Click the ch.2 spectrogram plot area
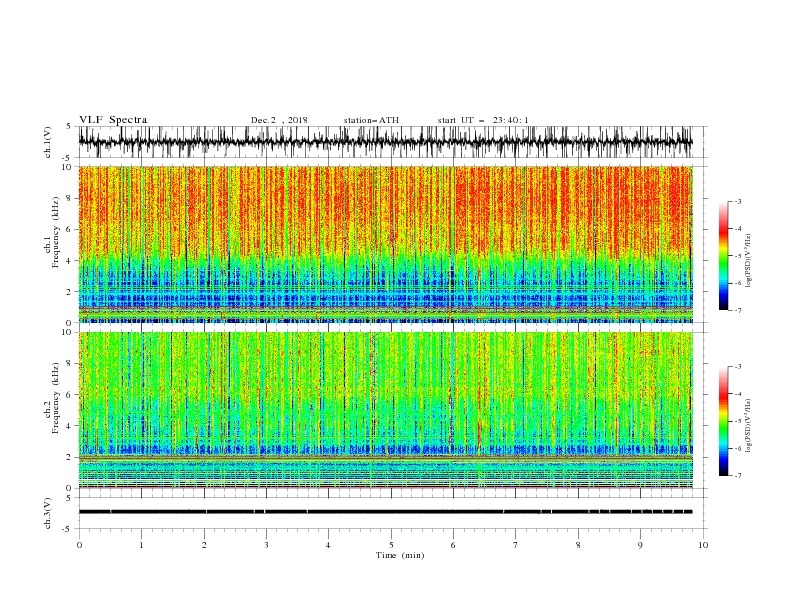Image resolution: width=792 pixels, height=612 pixels. pyautogui.click(x=385, y=410)
